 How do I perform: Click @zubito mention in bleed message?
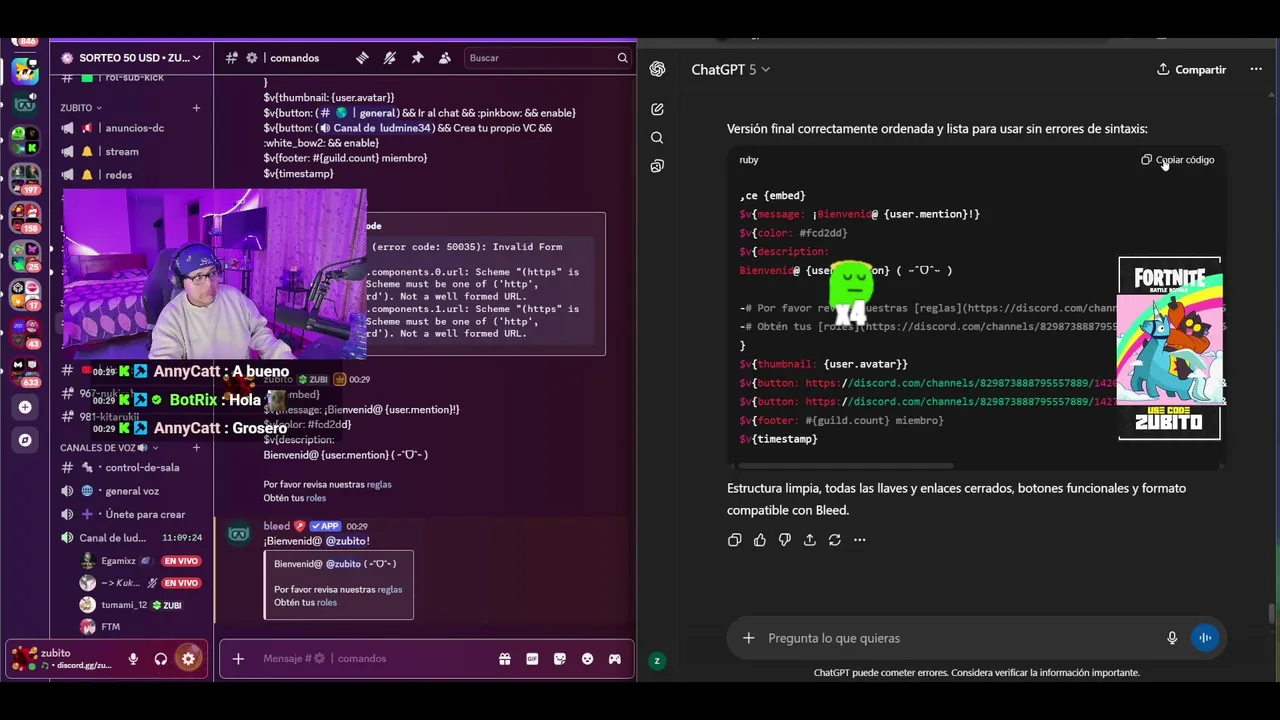point(347,541)
